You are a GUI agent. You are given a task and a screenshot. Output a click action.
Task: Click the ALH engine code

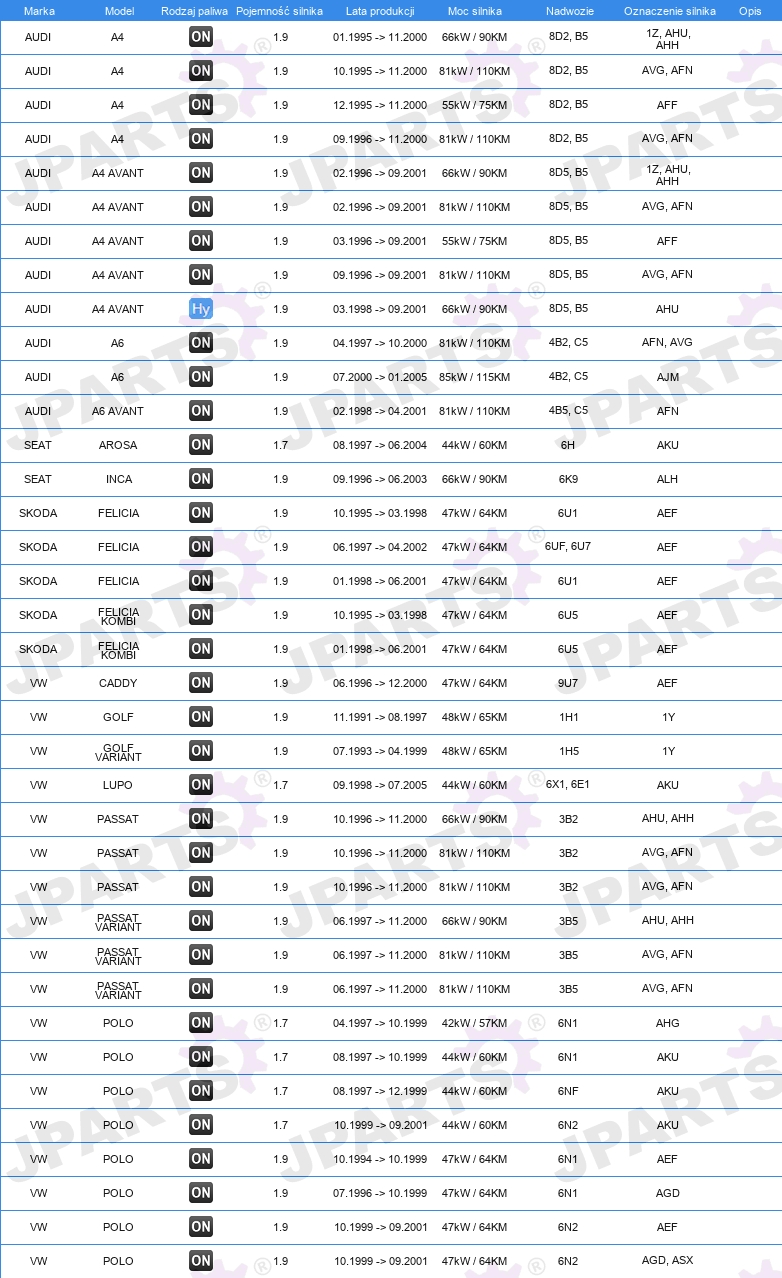(x=667, y=479)
